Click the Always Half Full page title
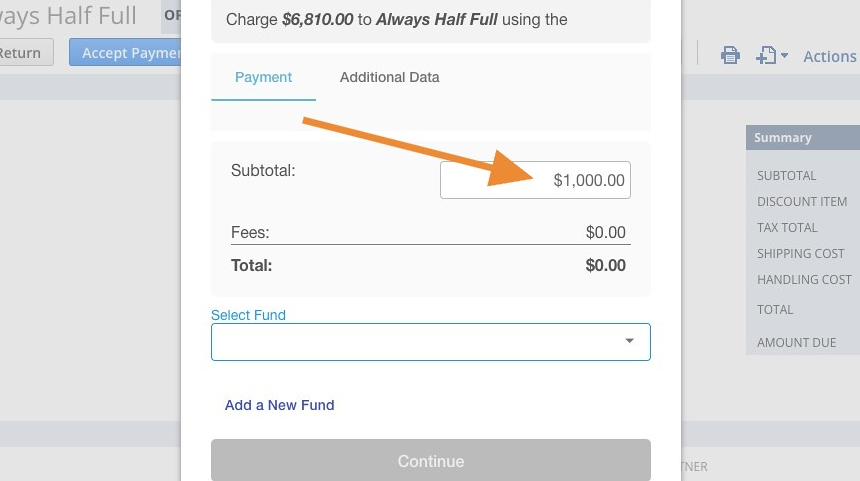The image size is (860, 481). click(68, 15)
